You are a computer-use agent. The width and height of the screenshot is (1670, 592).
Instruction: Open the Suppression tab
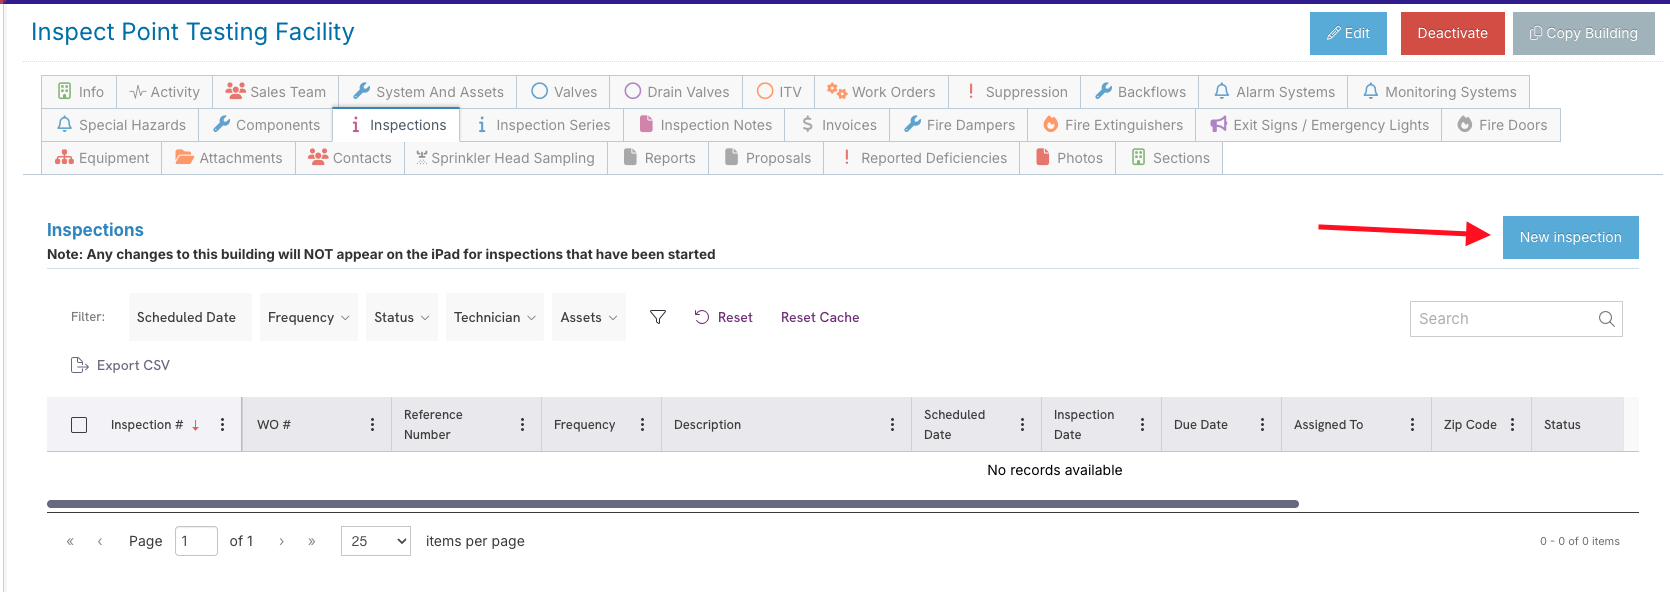[1015, 92]
